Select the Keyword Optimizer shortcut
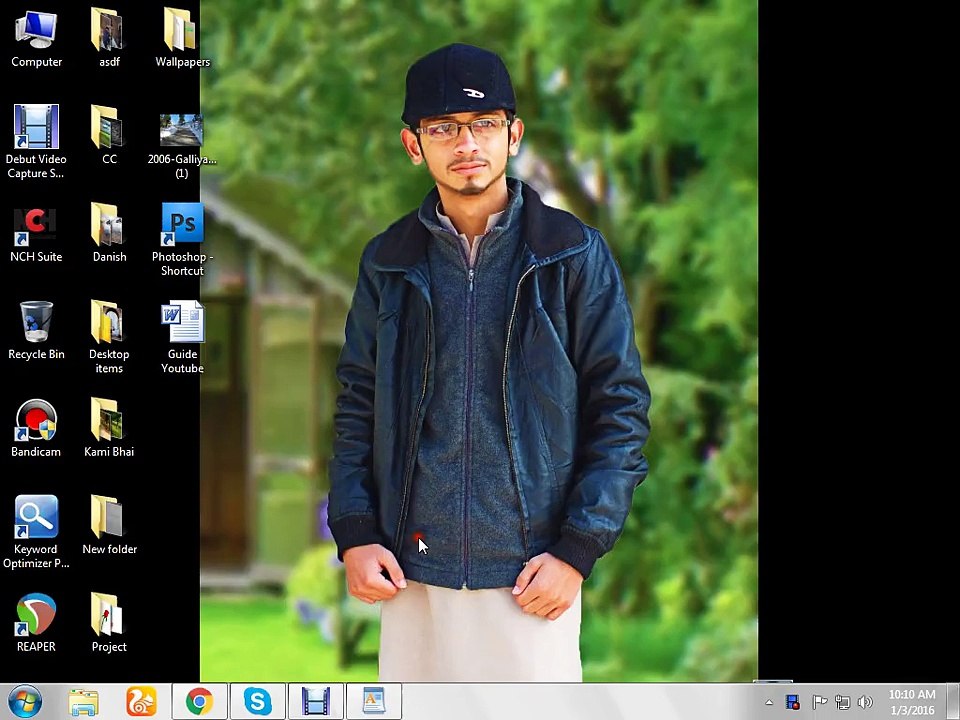Screen dimensions: 960x720 pyautogui.click(x=36, y=531)
